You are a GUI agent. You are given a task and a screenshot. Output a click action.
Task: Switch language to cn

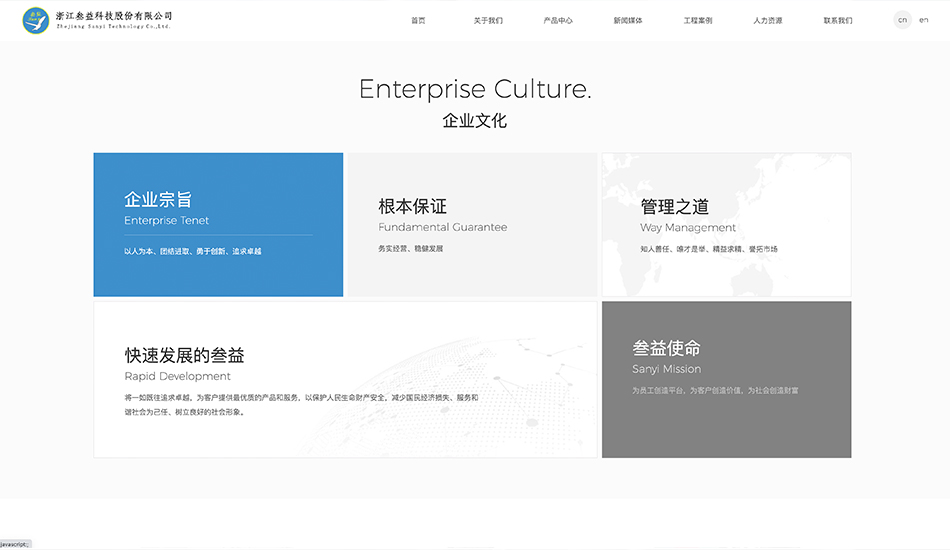[x=902, y=20]
